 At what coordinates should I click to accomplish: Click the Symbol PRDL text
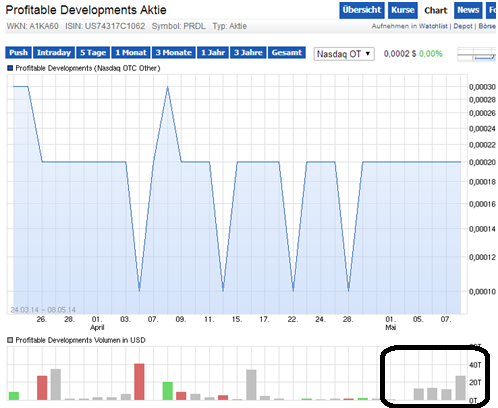[x=179, y=26]
